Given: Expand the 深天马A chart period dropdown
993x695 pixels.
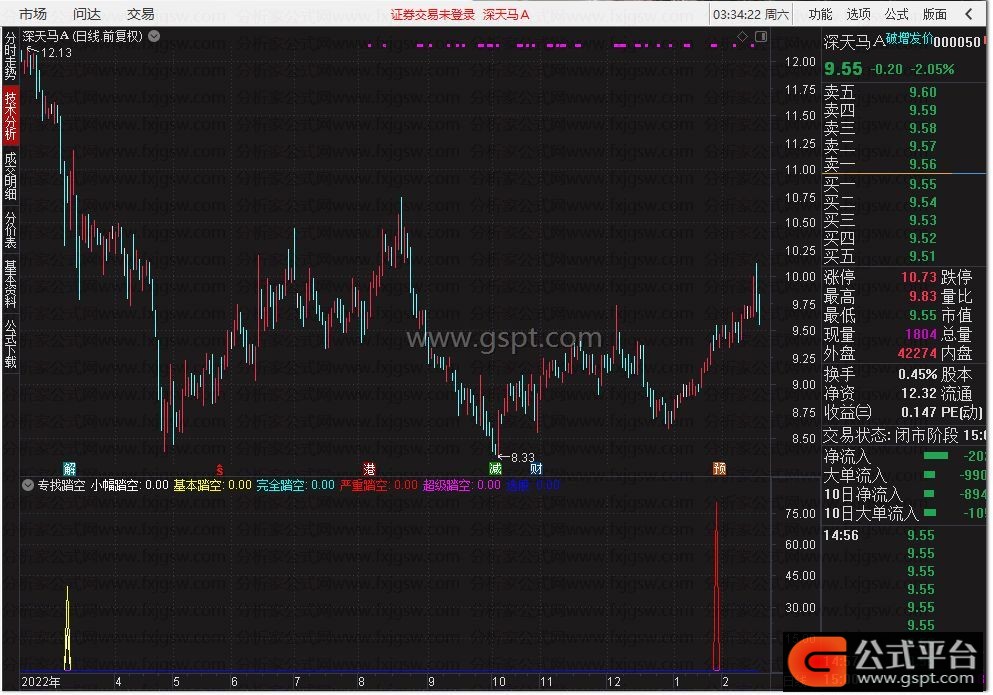Looking at the screenshot, I should point(154,36).
